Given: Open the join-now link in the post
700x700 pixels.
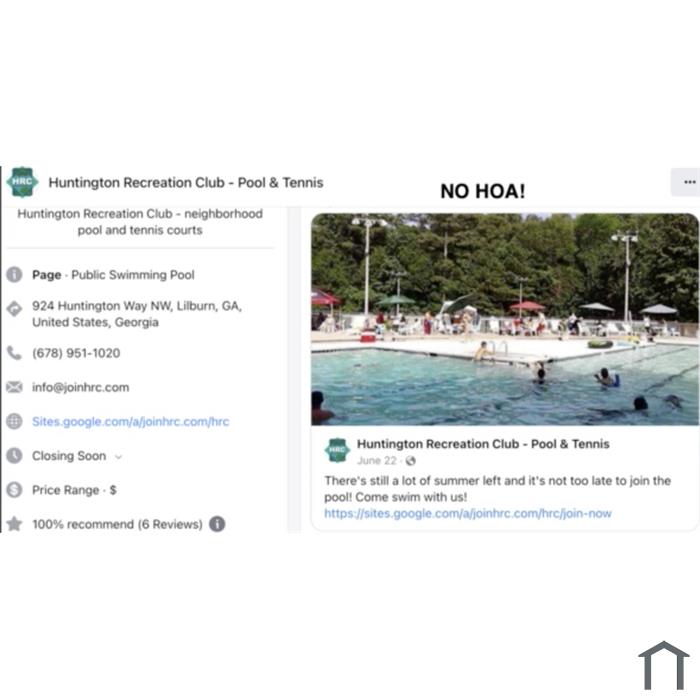Looking at the screenshot, I should (x=468, y=513).
